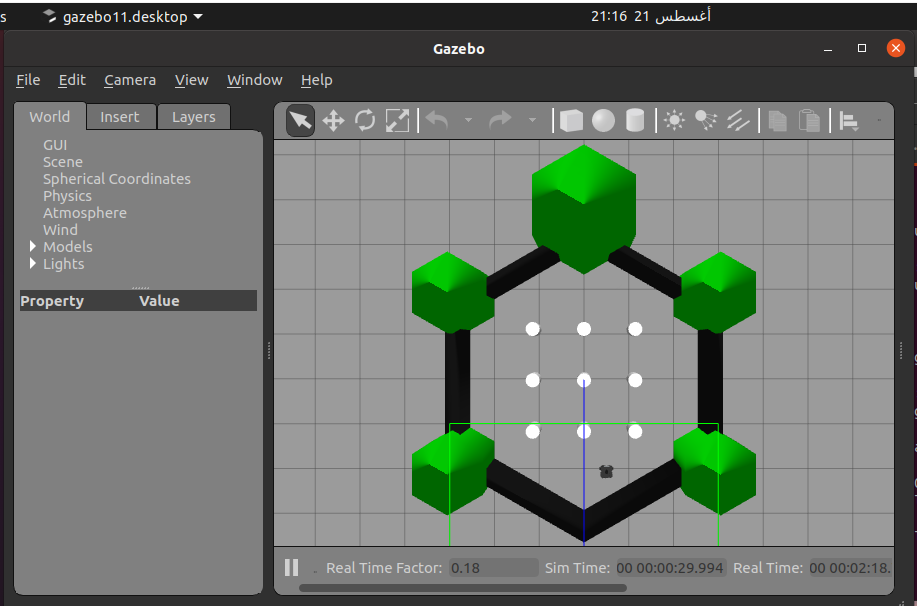Open the Edit menu
Screen dimensions: 917x606
(72, 80)
